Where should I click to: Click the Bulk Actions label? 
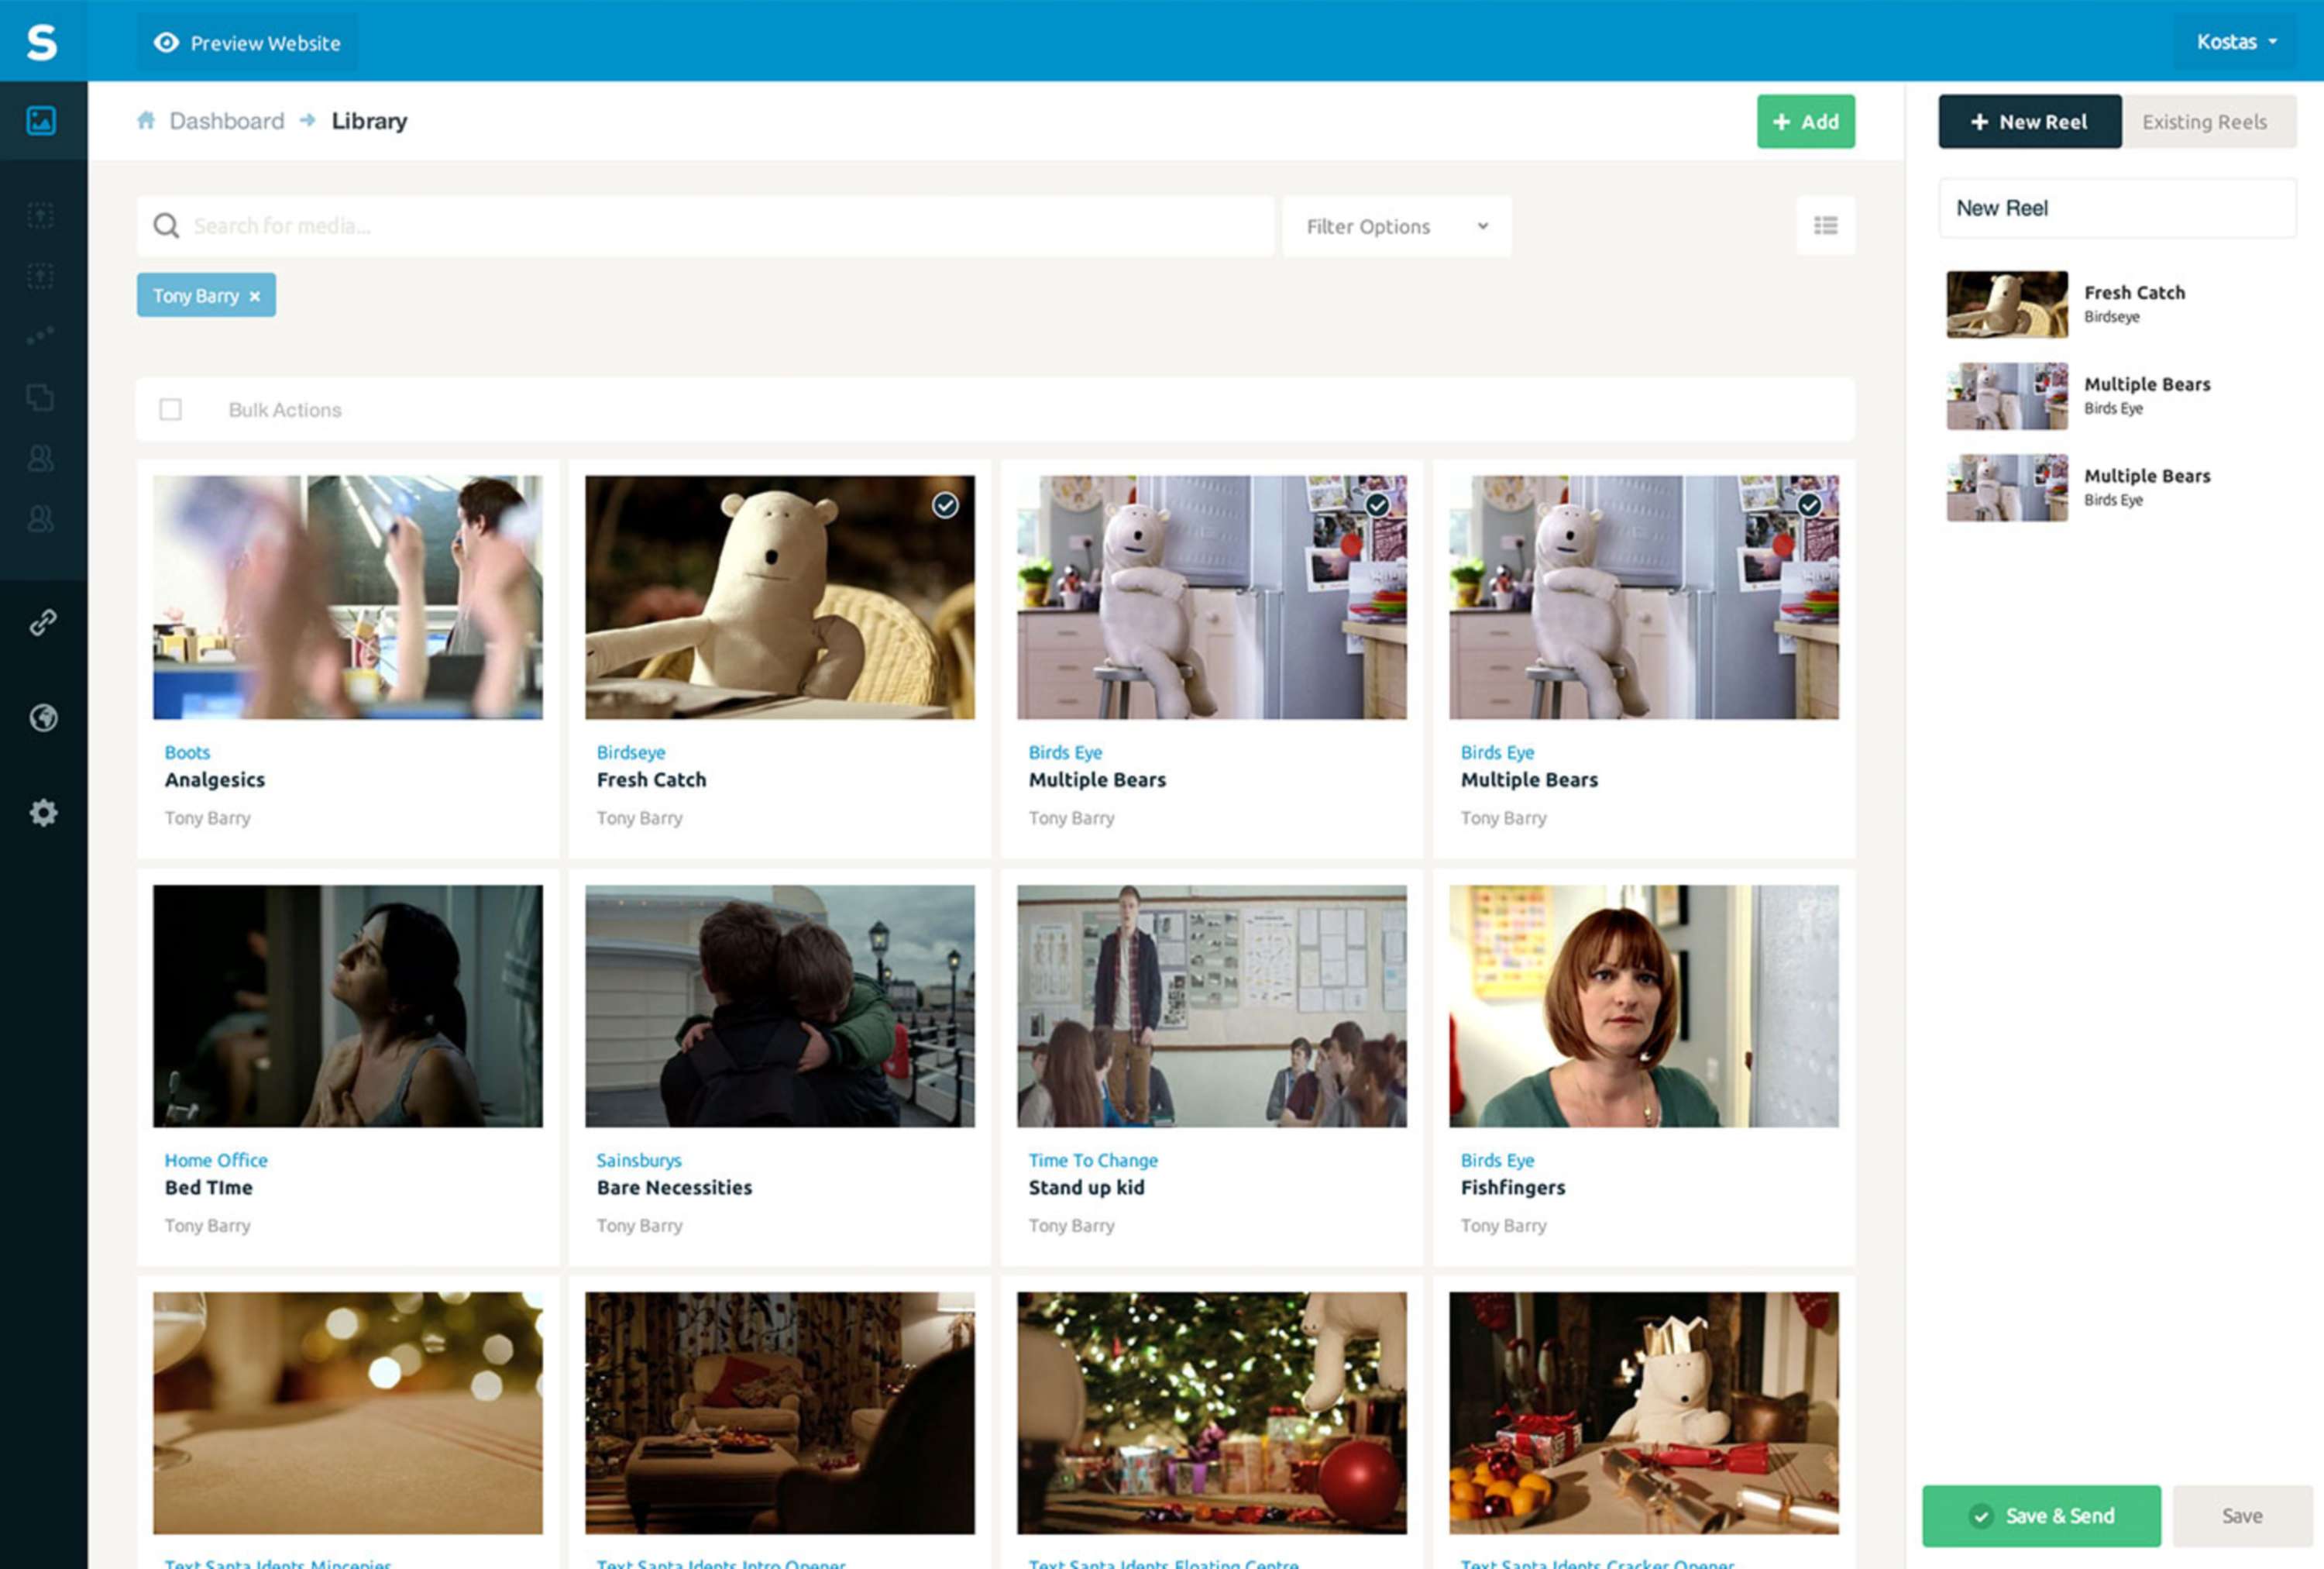click(285, 410)
